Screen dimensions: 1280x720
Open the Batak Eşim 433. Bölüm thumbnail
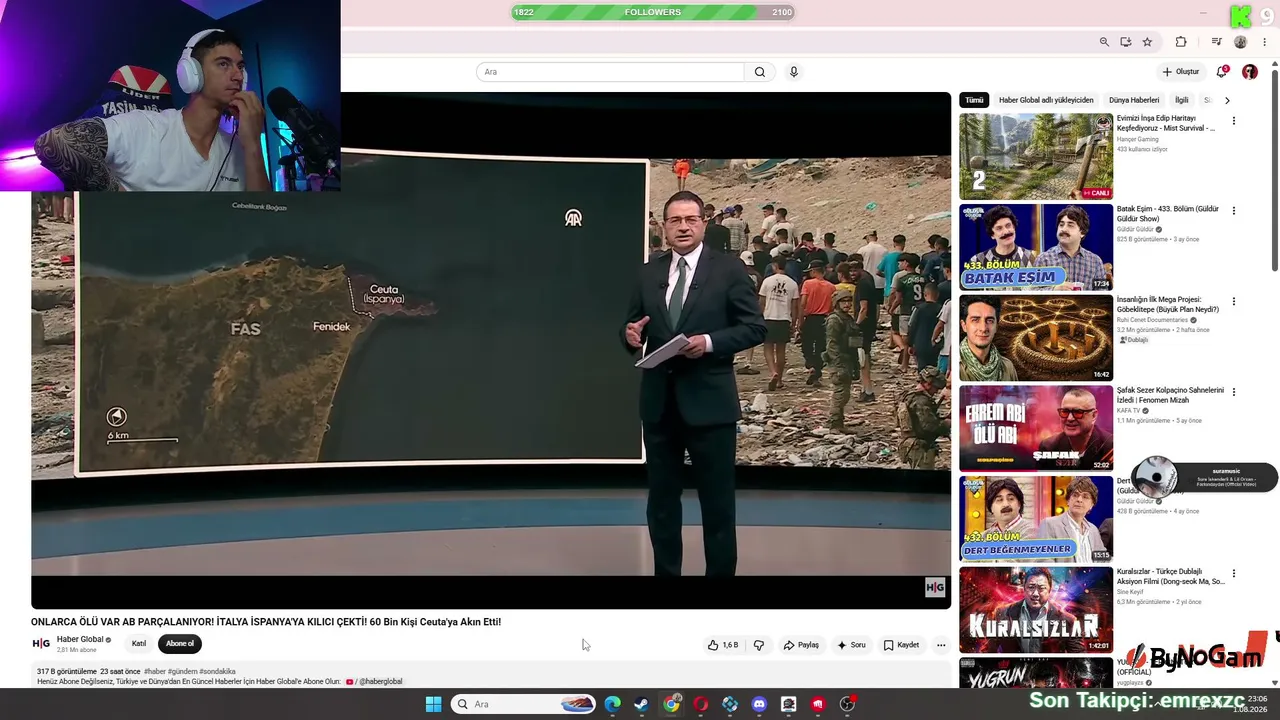point(1036,247)
